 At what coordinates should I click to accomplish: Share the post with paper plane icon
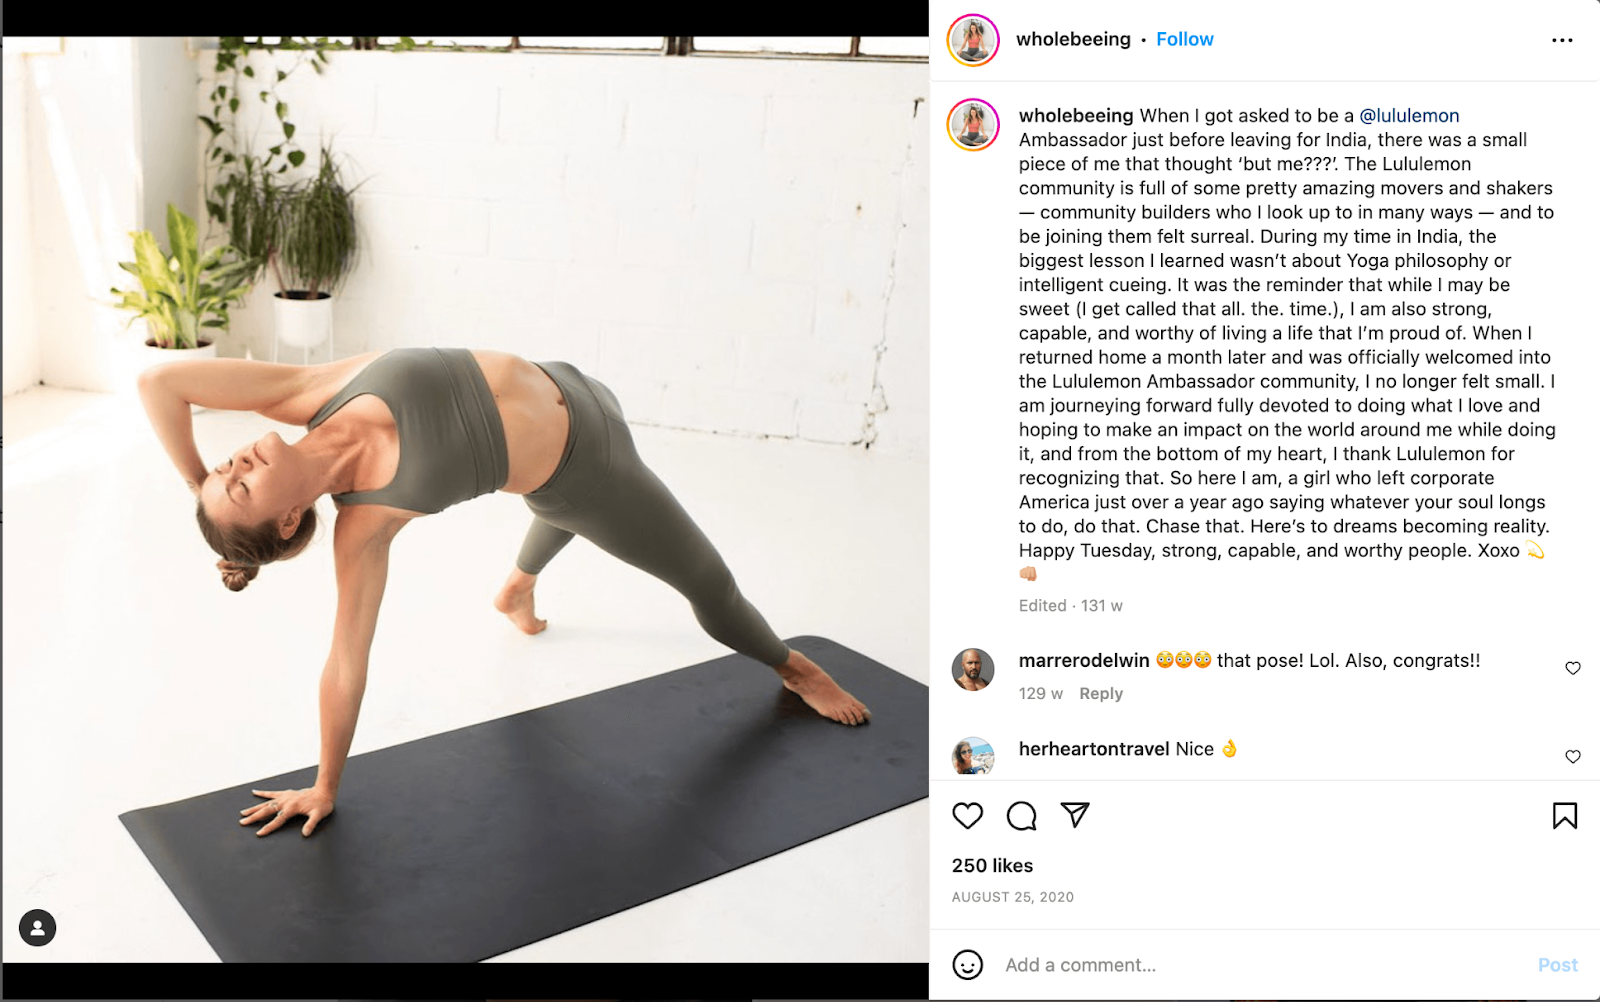(x=1075, y=815)
